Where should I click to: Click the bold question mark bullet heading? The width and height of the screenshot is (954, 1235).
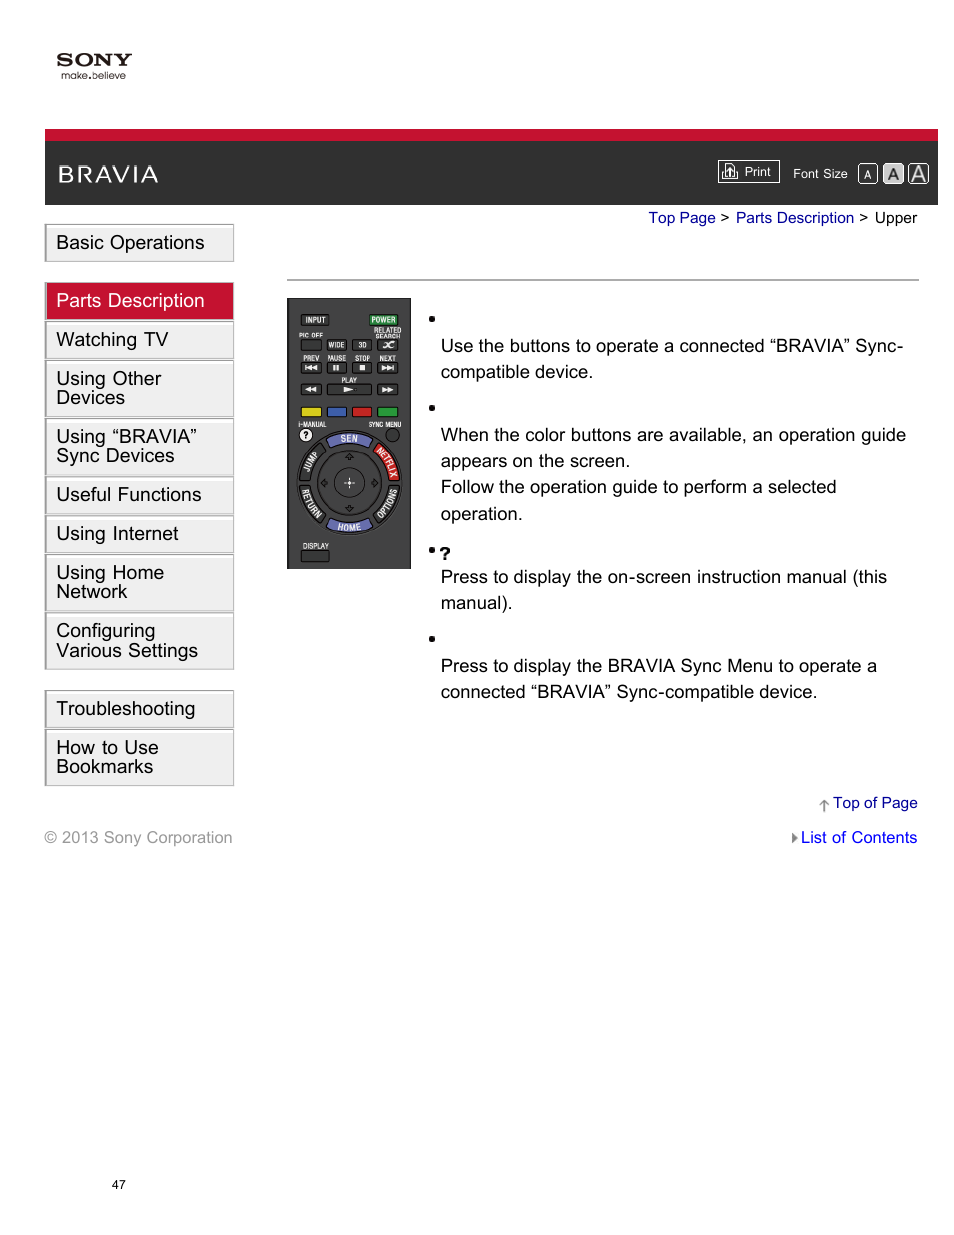click(445, 553)
